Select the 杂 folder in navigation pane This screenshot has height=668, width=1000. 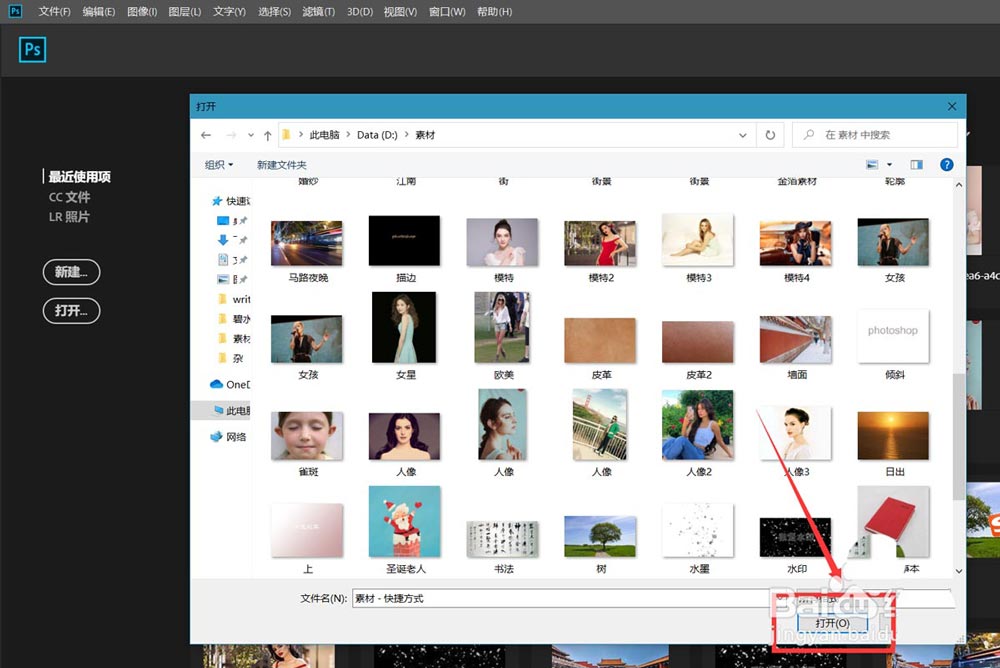tap(231, 358)
